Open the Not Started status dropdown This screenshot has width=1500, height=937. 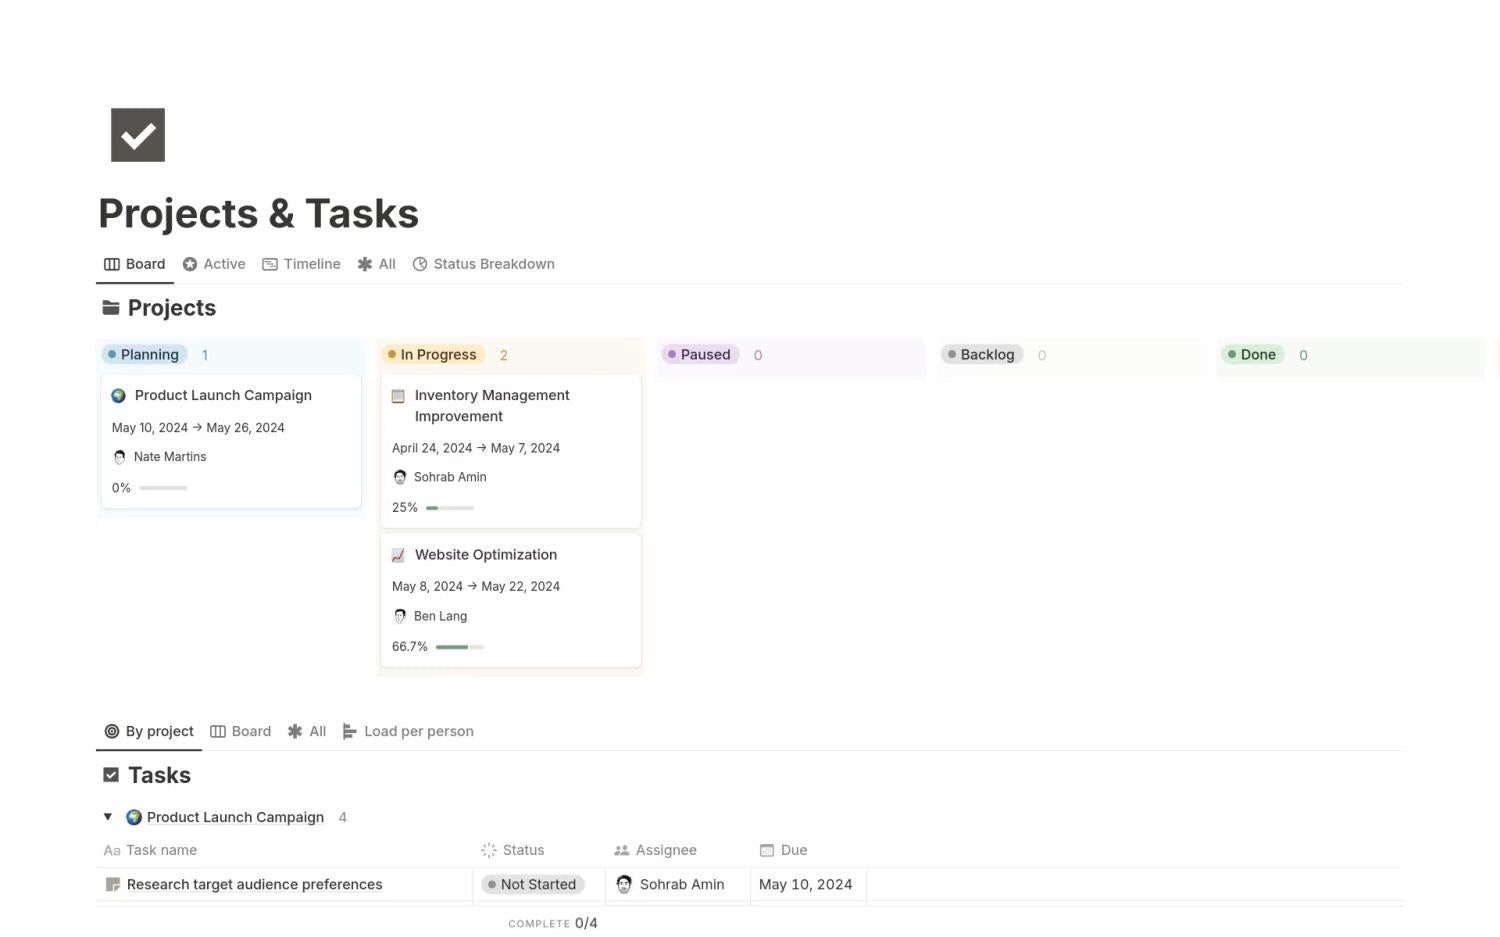531,885
